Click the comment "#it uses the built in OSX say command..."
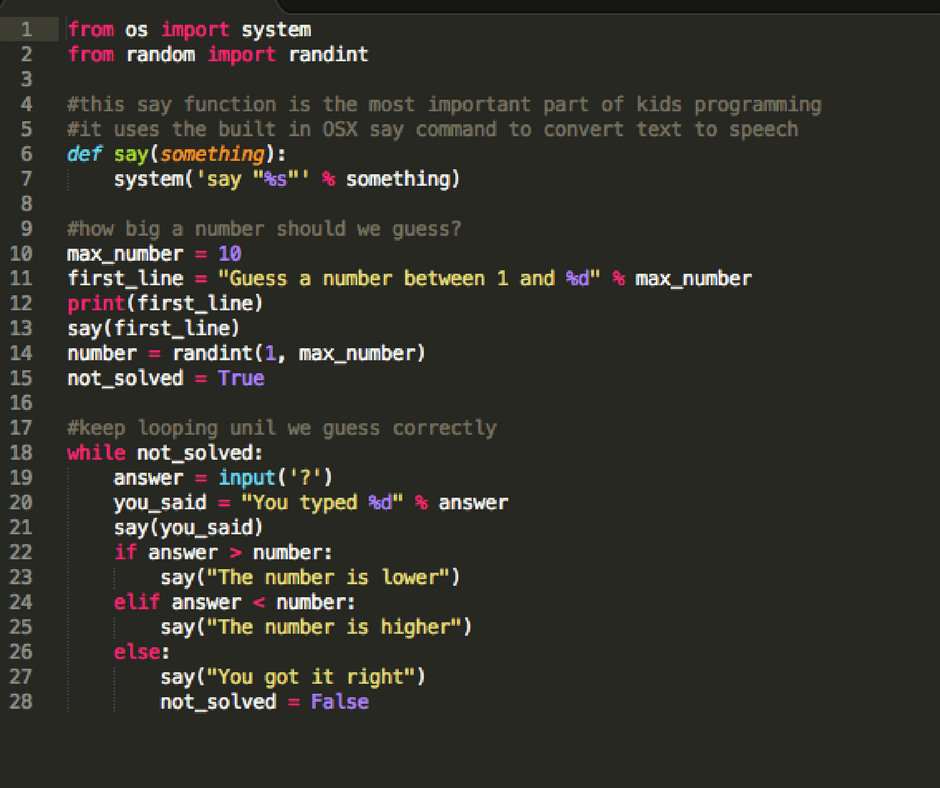 [x=433, y=130]
